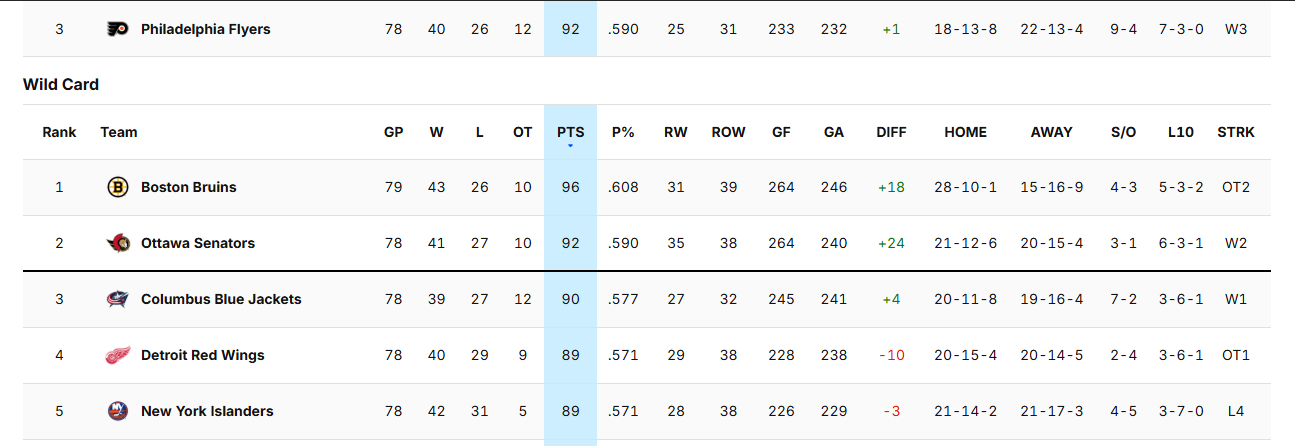This screenshot has height=446, width=1295.
Task: Sort by the ROW column header
Action: click(728, 132)
